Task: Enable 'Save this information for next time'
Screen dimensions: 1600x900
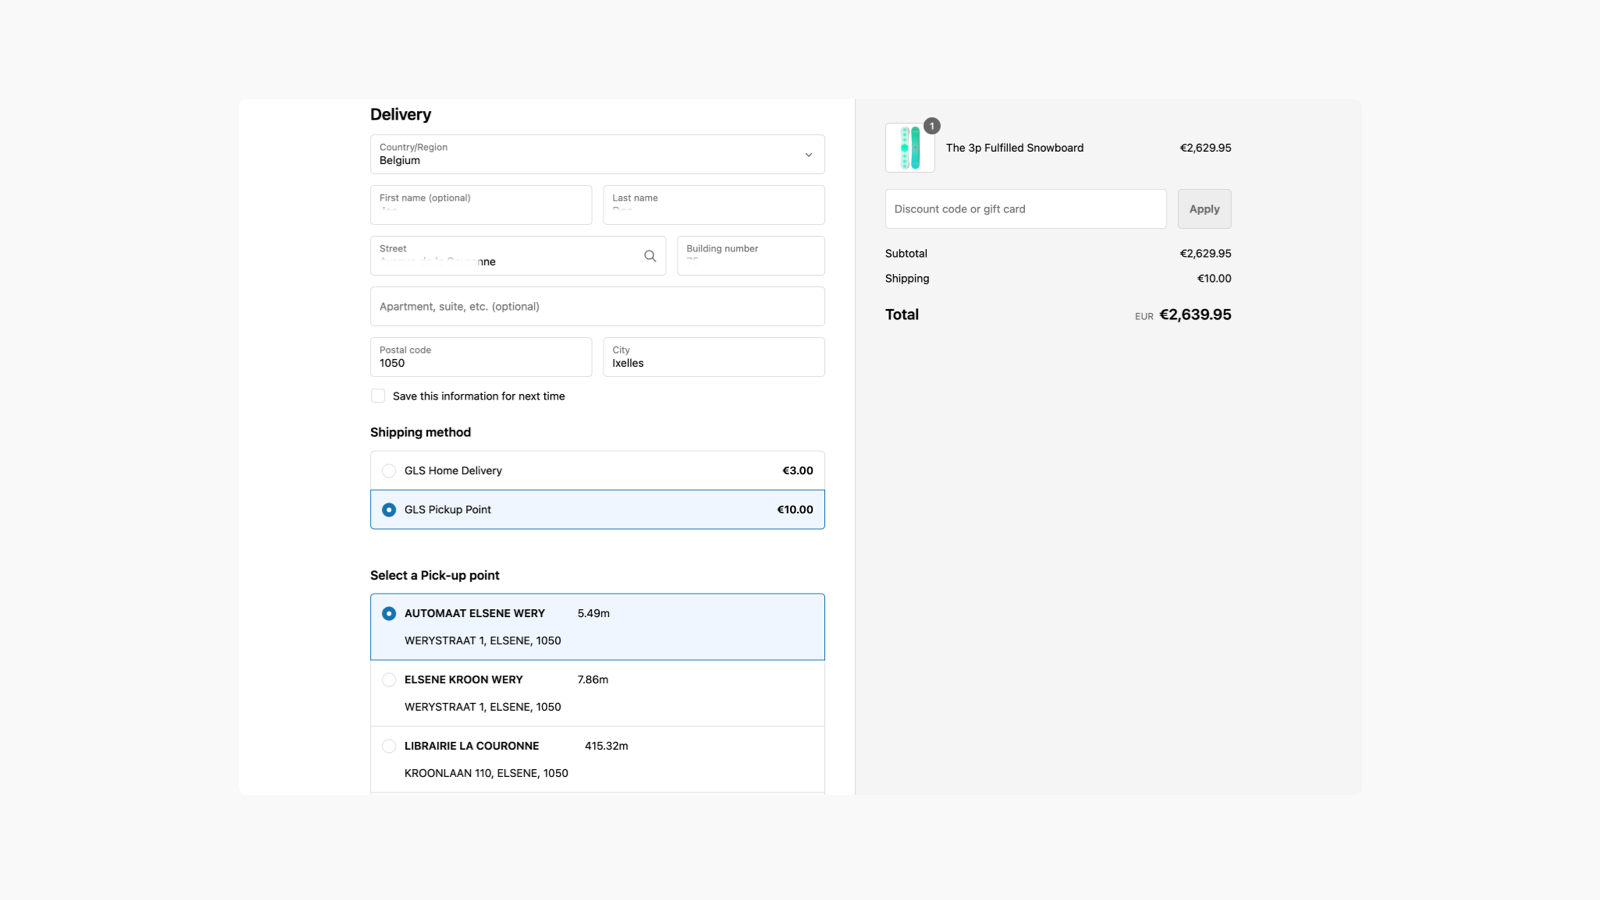Action: coord(378,396)
